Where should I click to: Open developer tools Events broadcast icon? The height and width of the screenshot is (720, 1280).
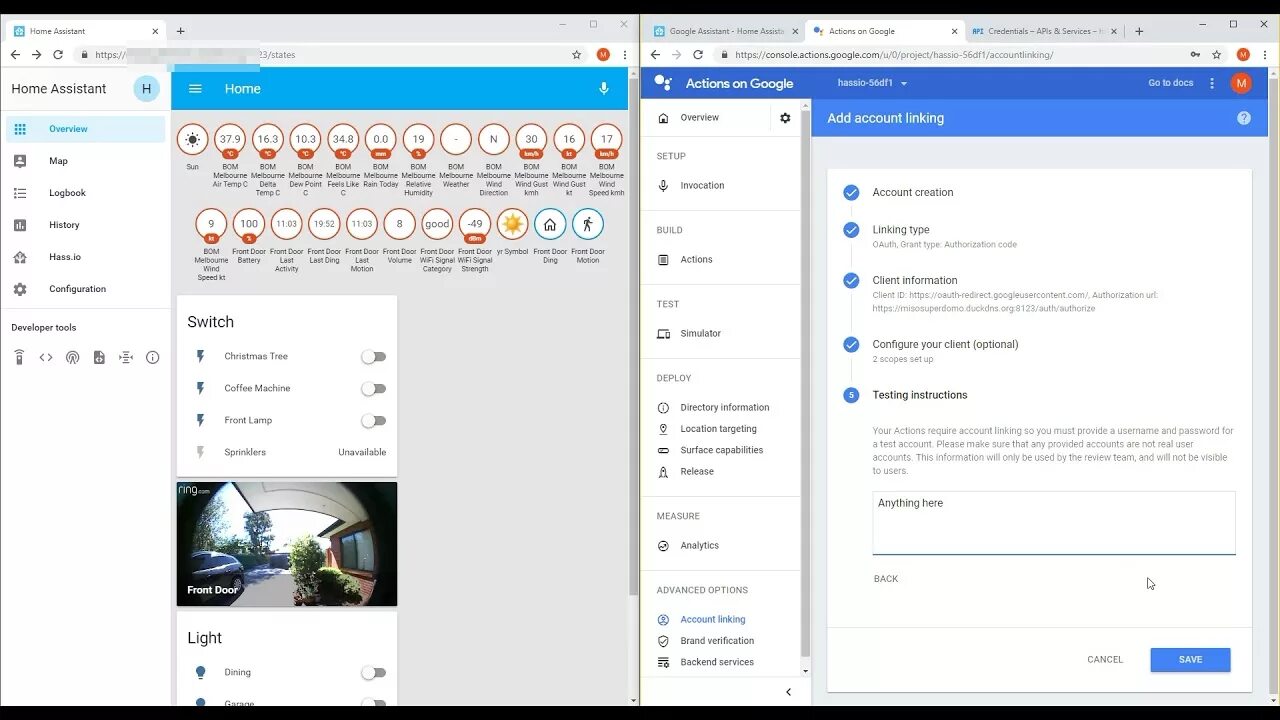pos(72,357)
